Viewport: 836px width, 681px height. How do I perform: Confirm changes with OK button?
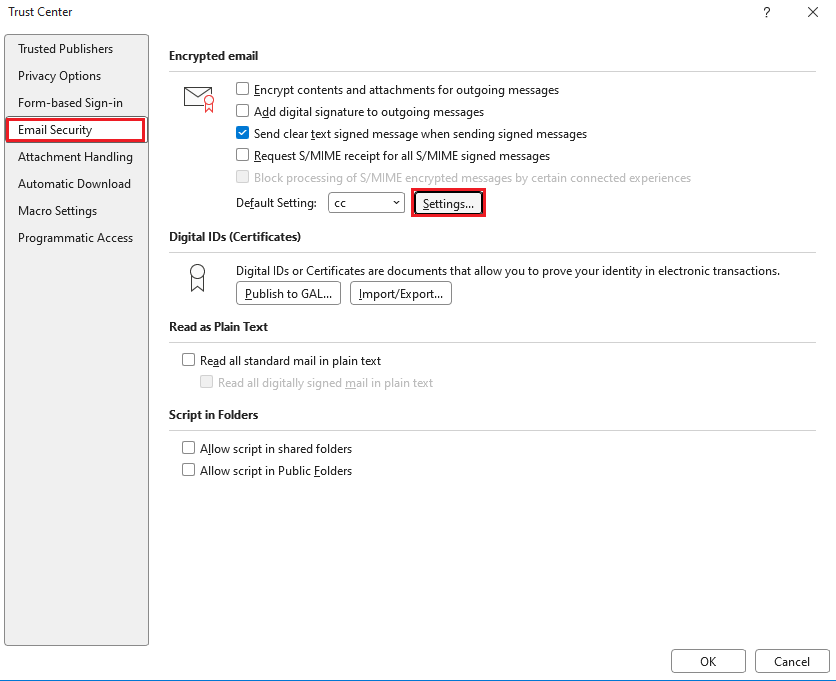click(708, 661)
